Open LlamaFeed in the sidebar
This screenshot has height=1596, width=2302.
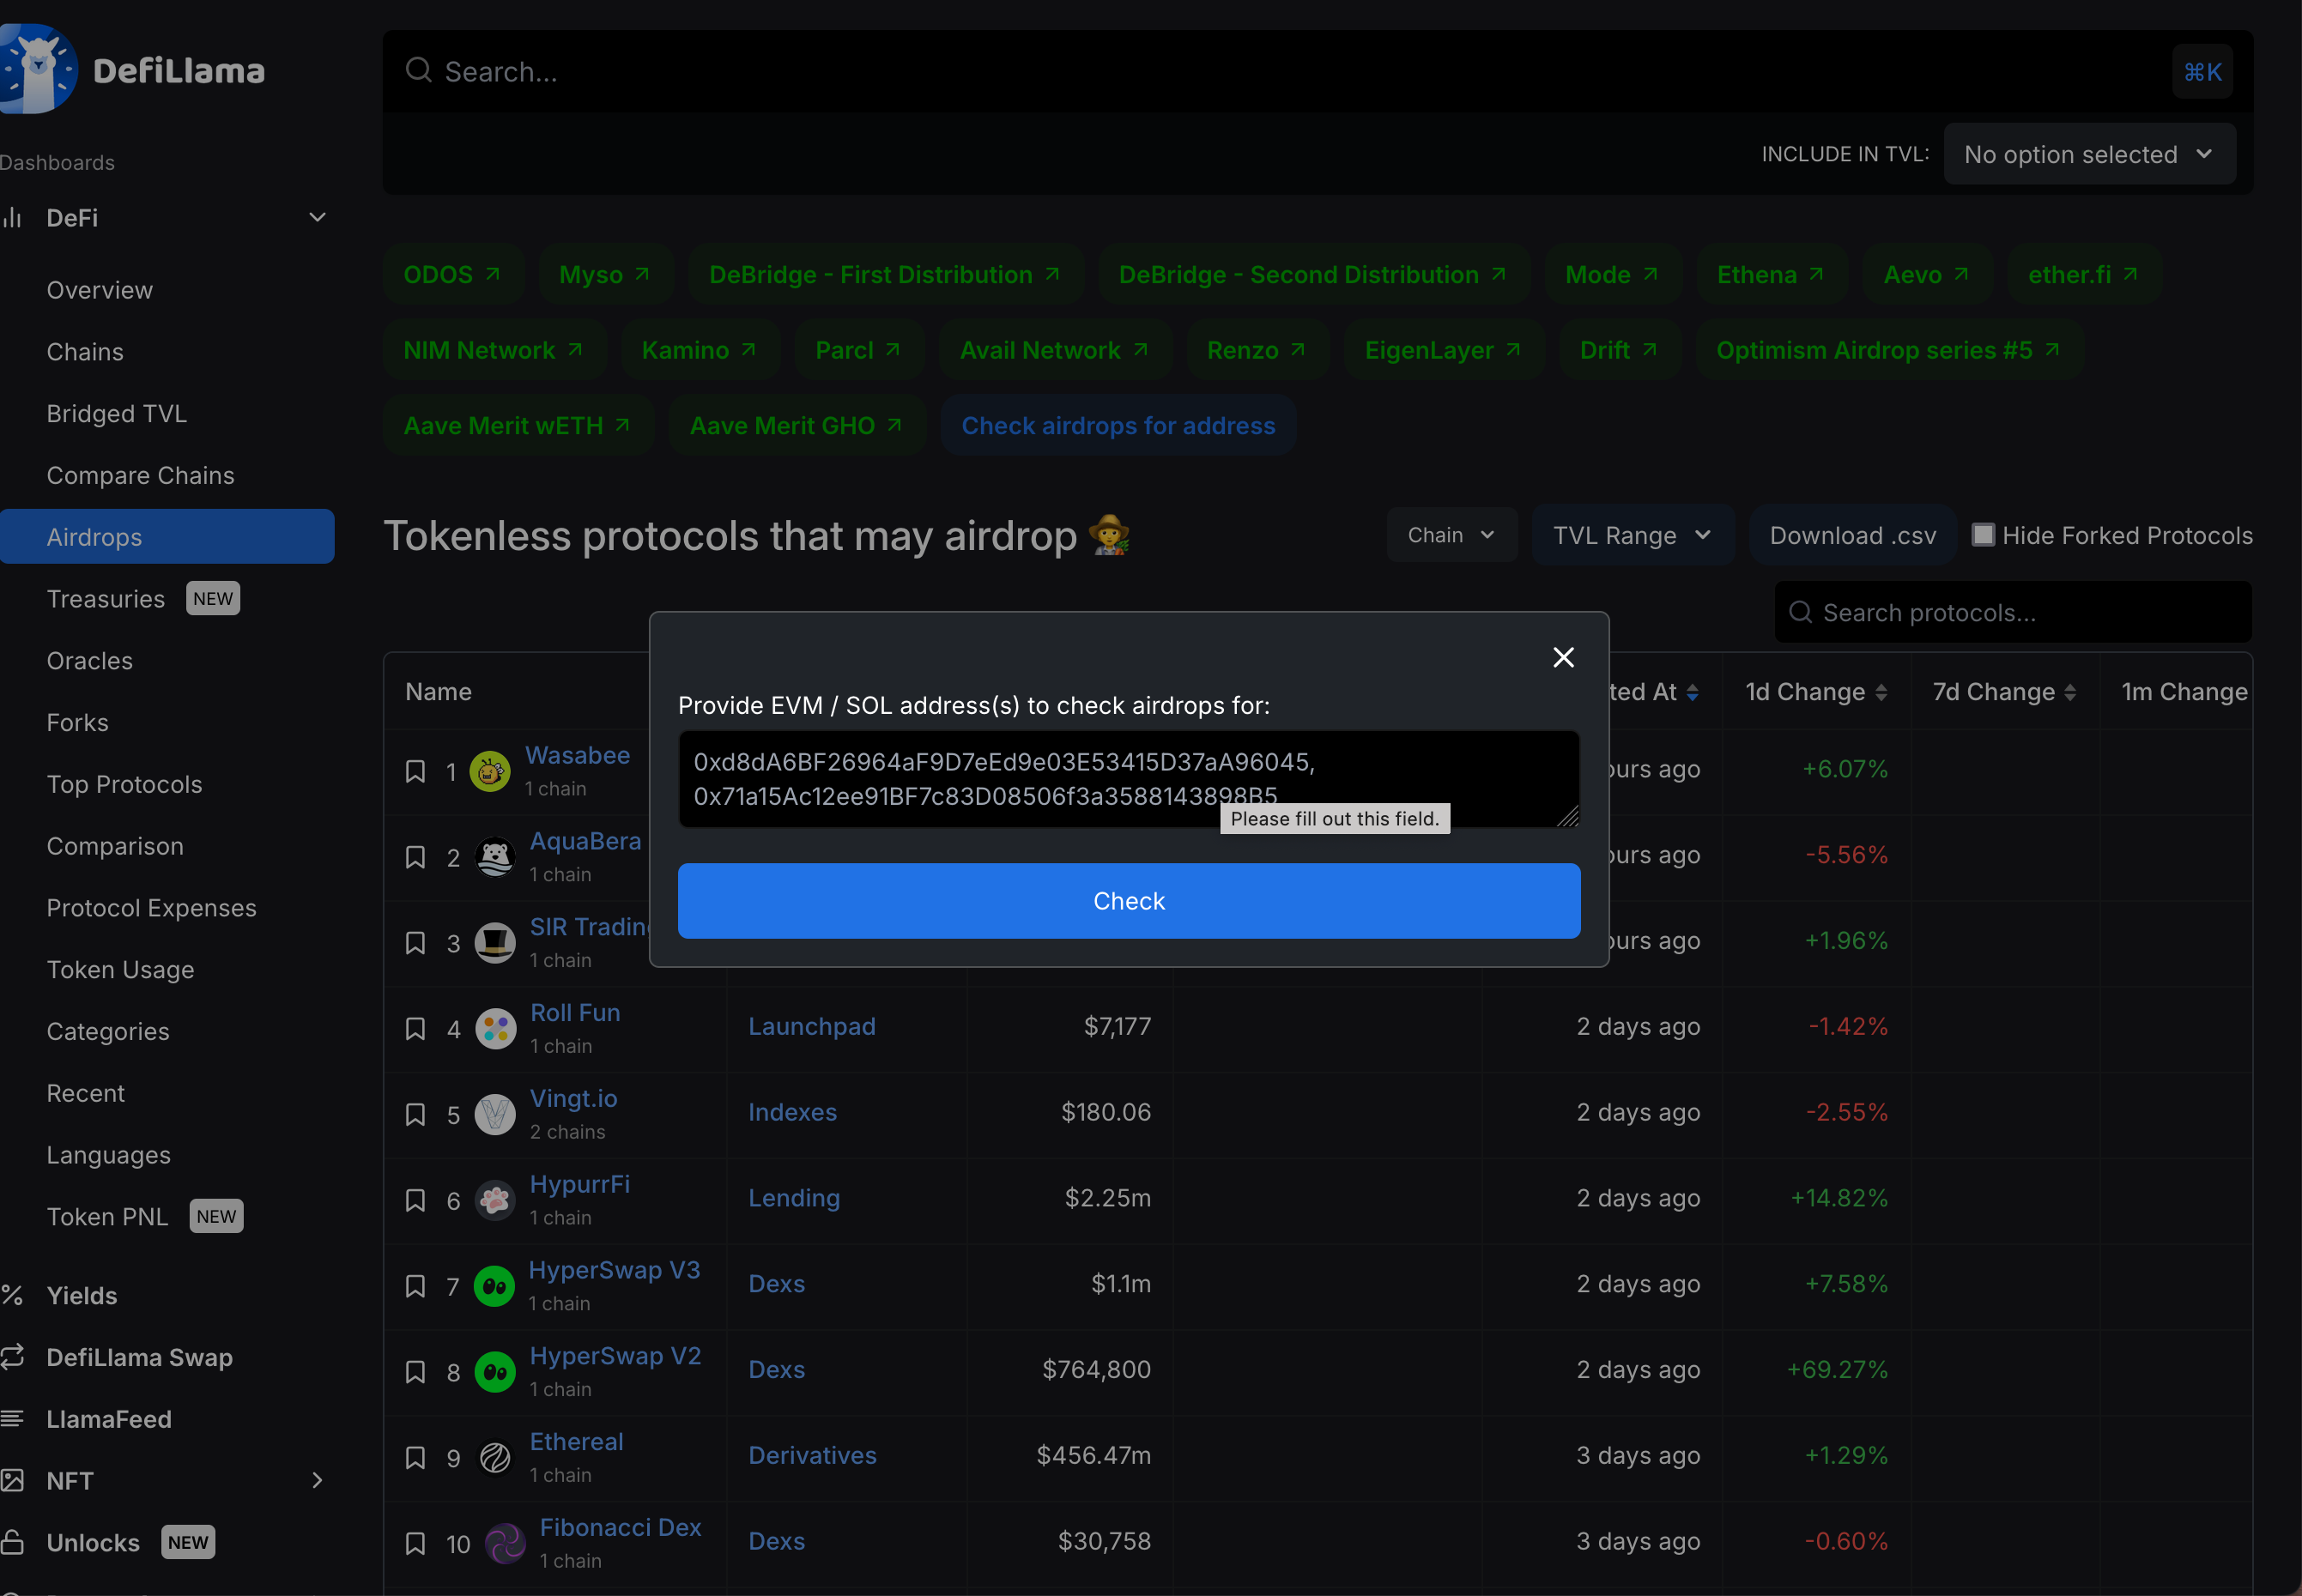point(109,1419)
